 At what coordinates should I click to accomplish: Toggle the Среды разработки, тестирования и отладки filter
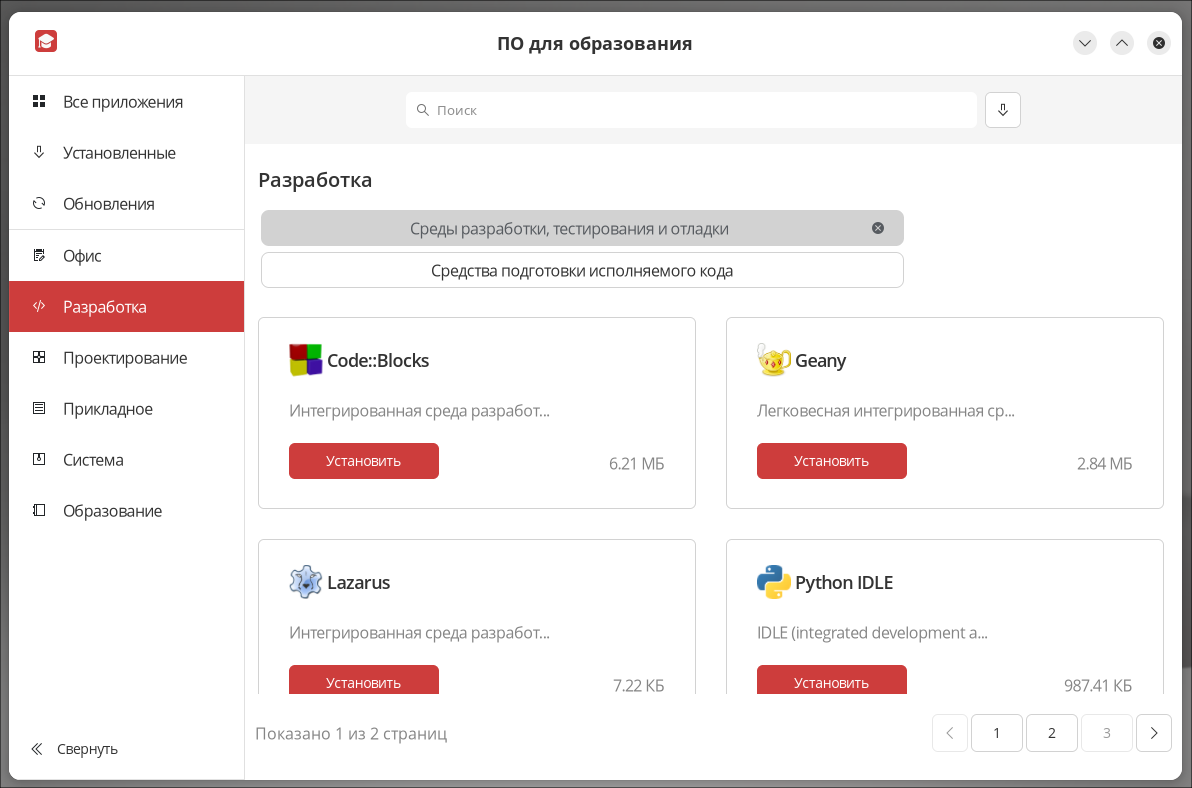582,228
